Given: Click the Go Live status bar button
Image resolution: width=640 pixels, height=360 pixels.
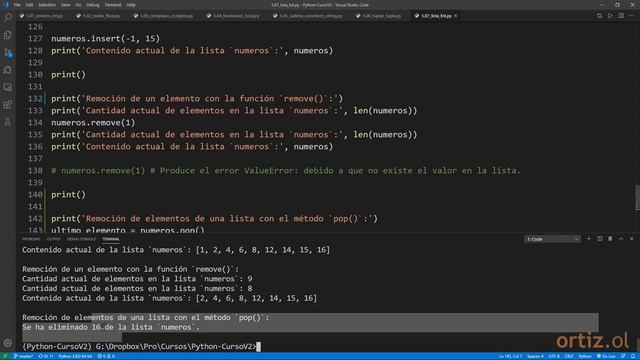Looking at the screenshot, I should coord(606,356).
